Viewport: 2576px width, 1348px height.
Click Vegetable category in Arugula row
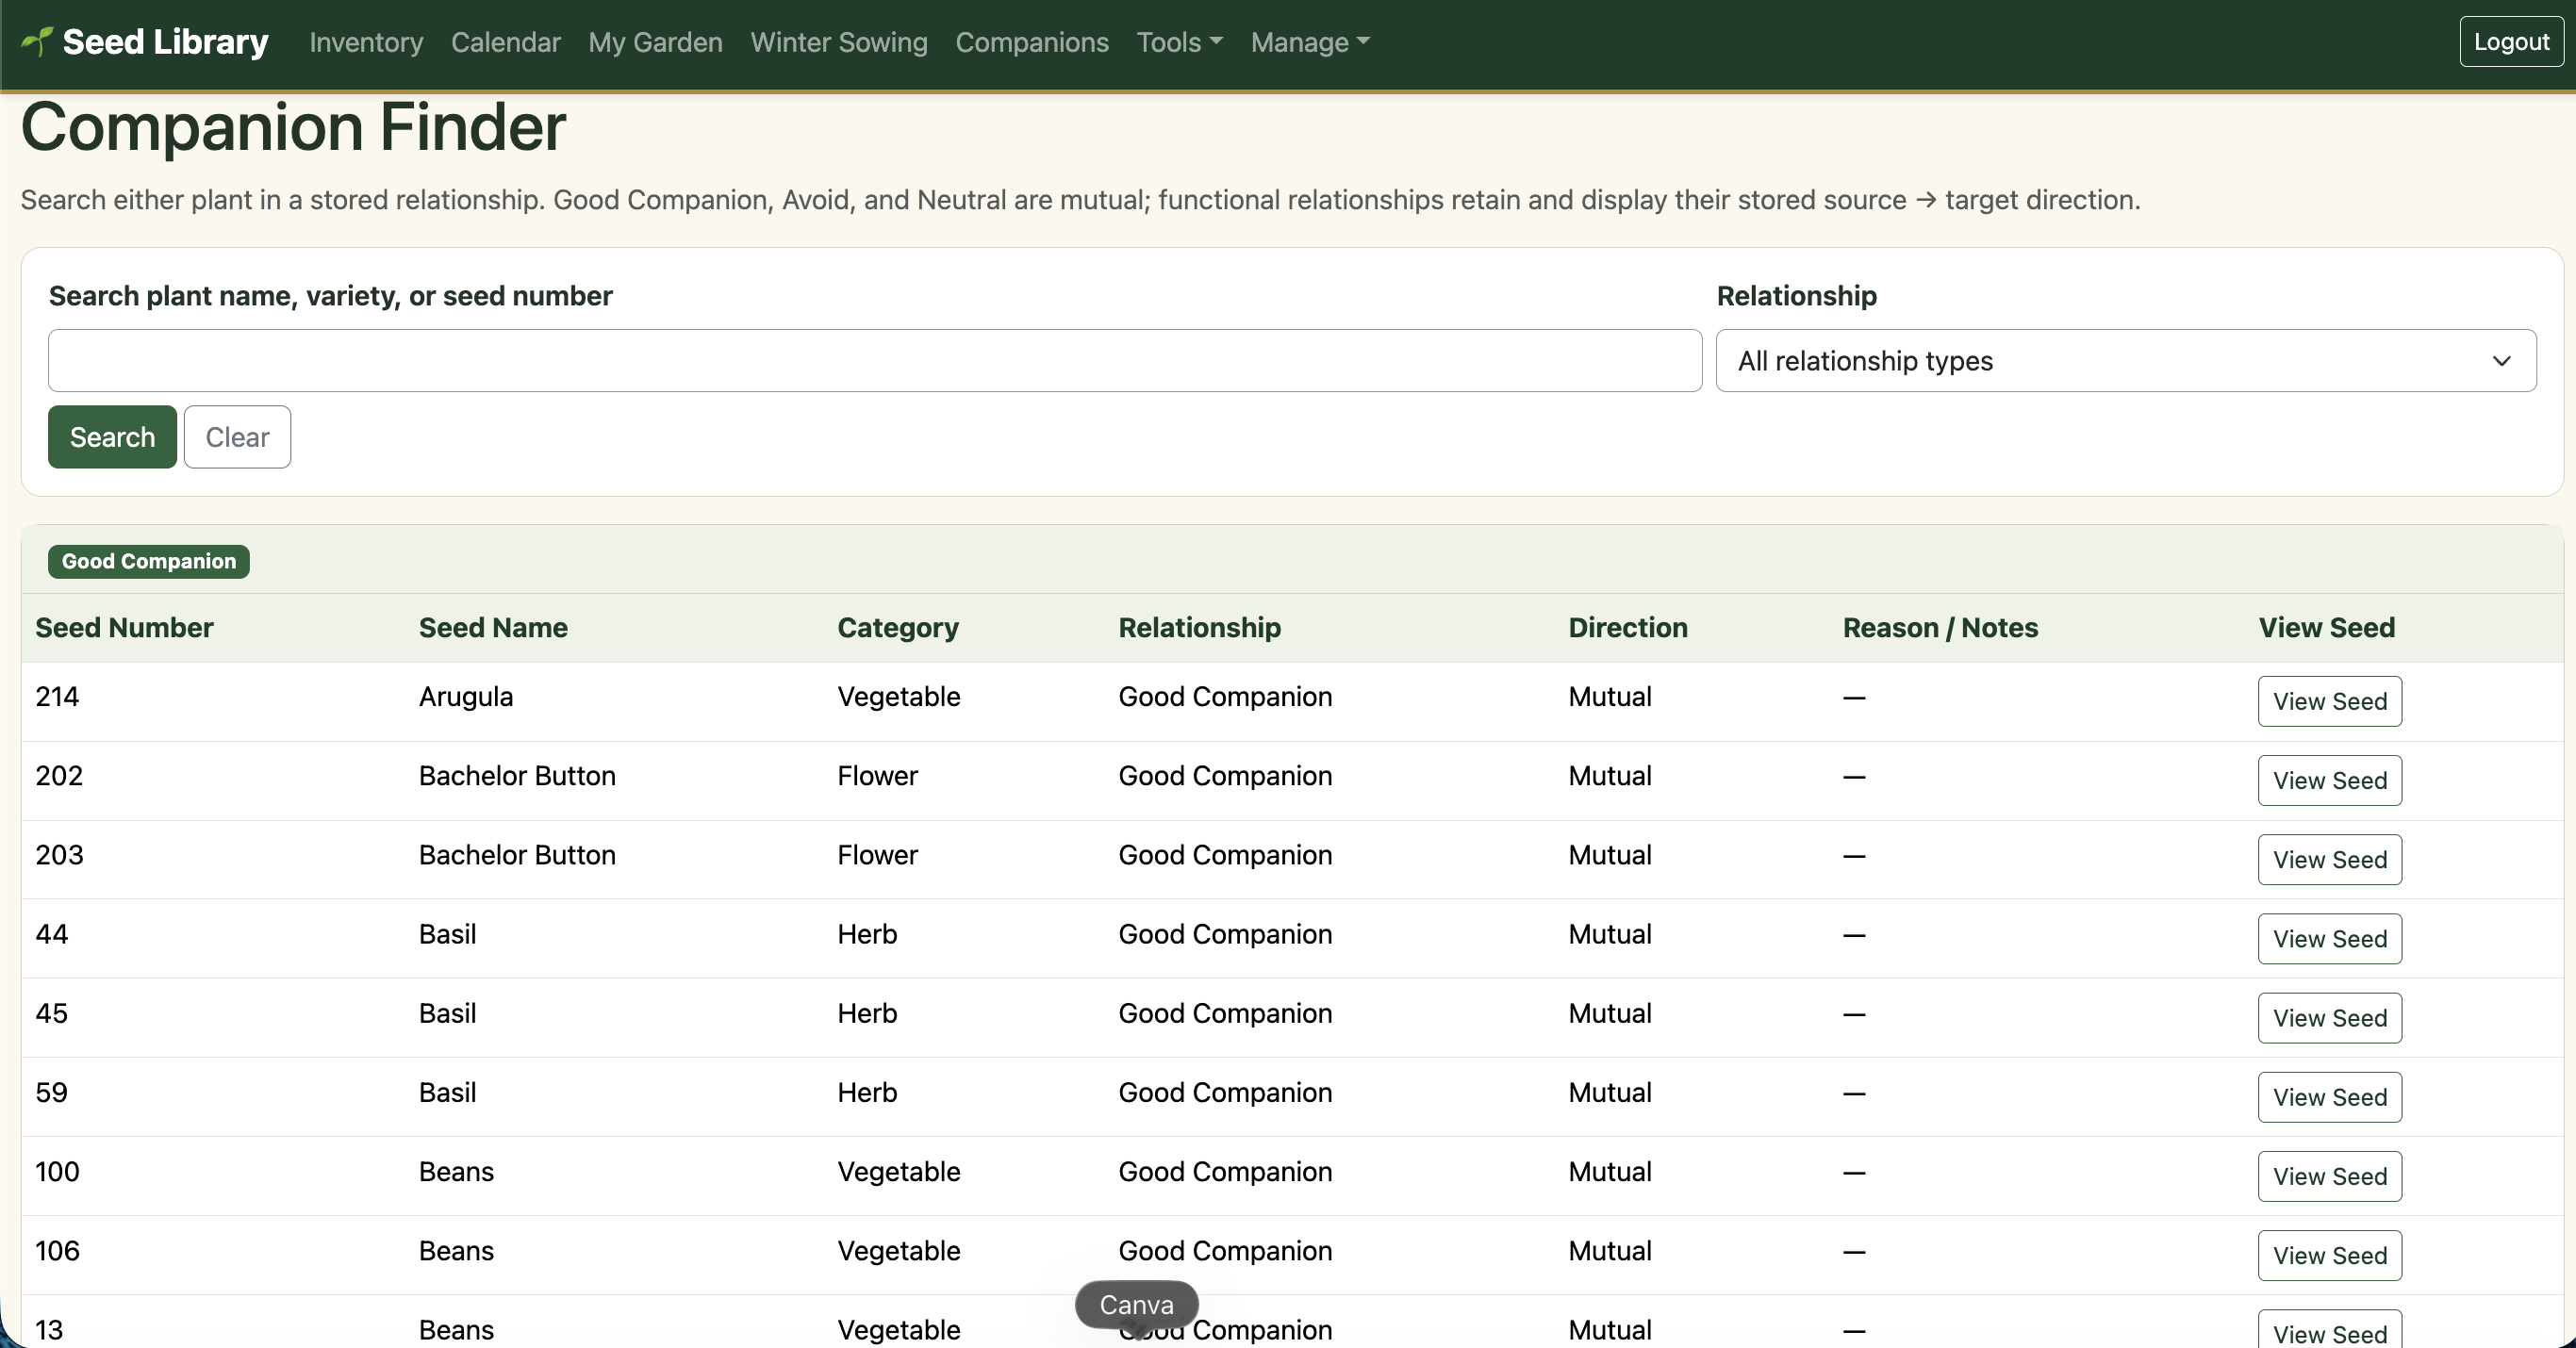[x=898, y=697]
